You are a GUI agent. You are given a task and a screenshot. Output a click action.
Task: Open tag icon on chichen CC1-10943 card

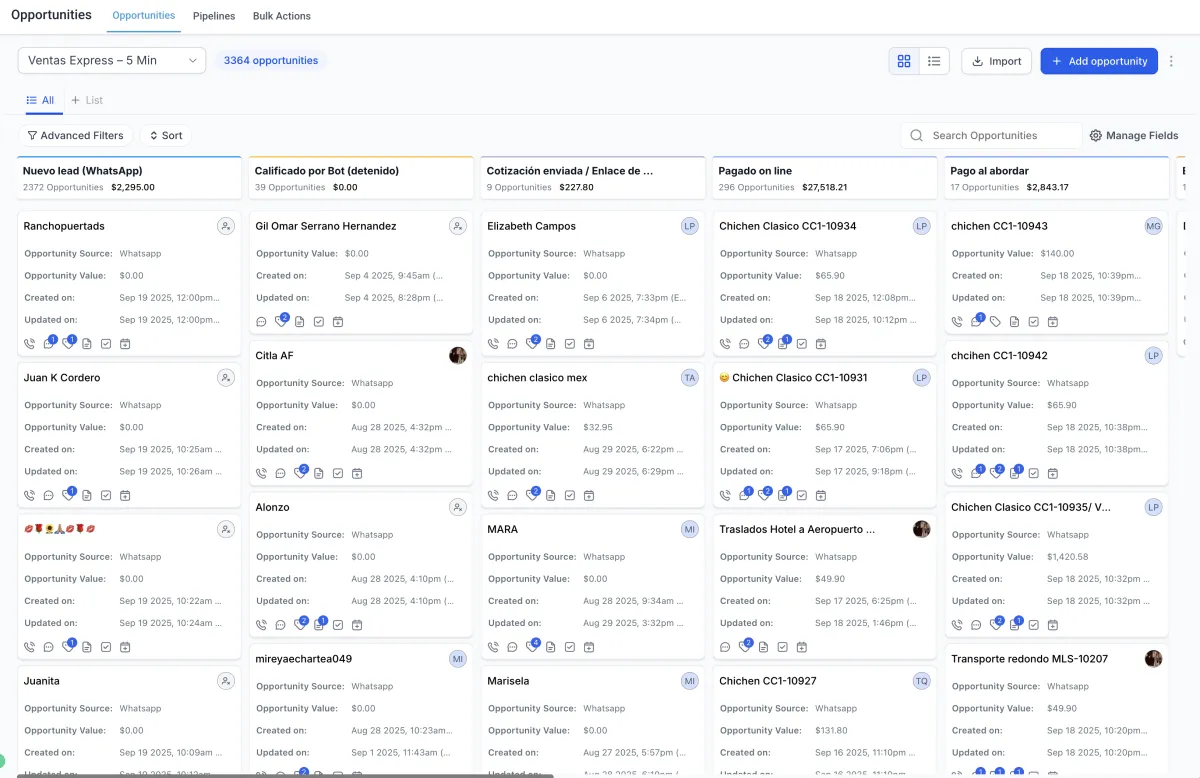pyautogui.click(x=995, y=321)
